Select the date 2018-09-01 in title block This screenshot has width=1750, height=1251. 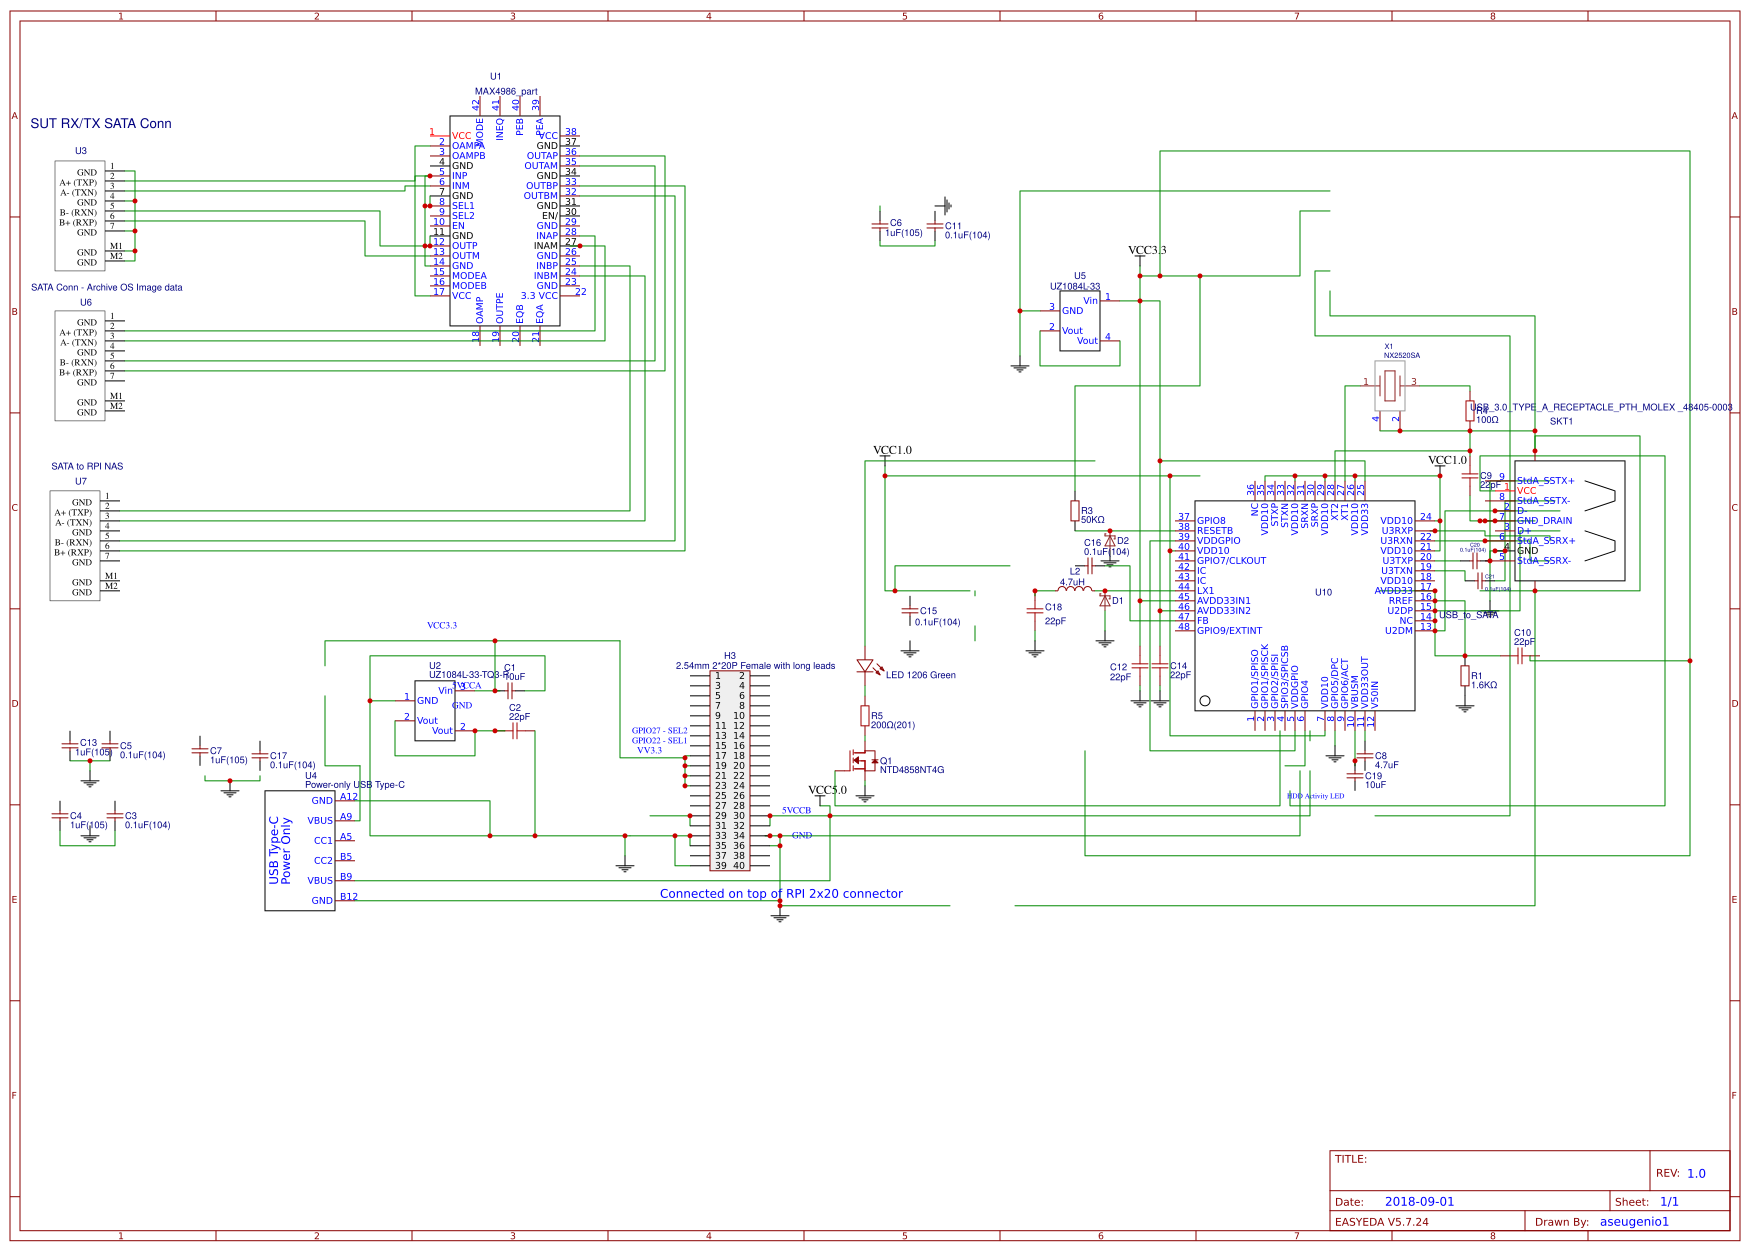coord(1419,1202)
